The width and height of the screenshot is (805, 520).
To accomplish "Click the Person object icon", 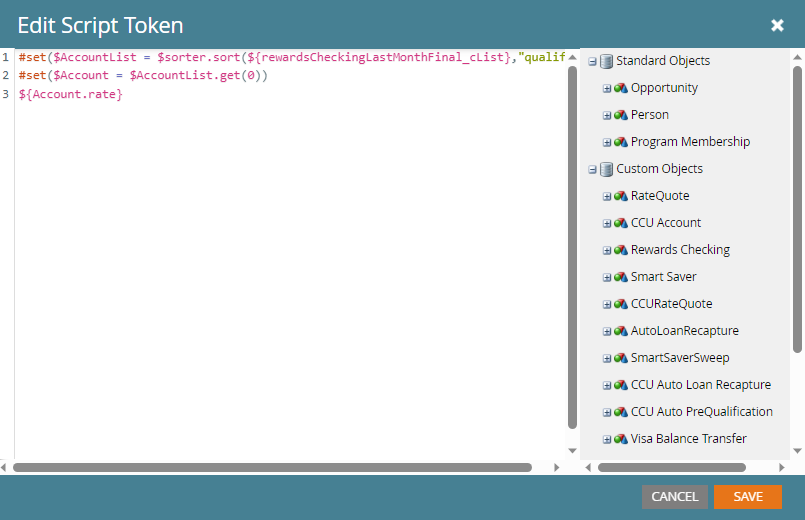I will click(x=621, y=115).
